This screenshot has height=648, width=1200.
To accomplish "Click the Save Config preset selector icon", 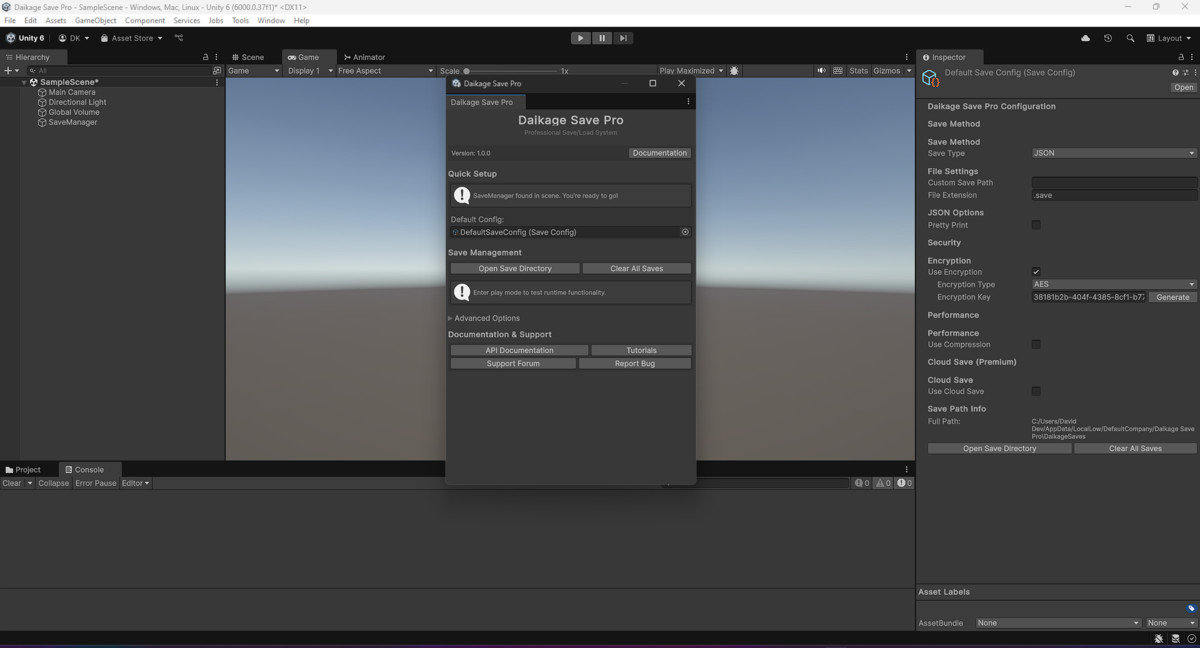I will pyautogui.click(x=1186, y=72).
